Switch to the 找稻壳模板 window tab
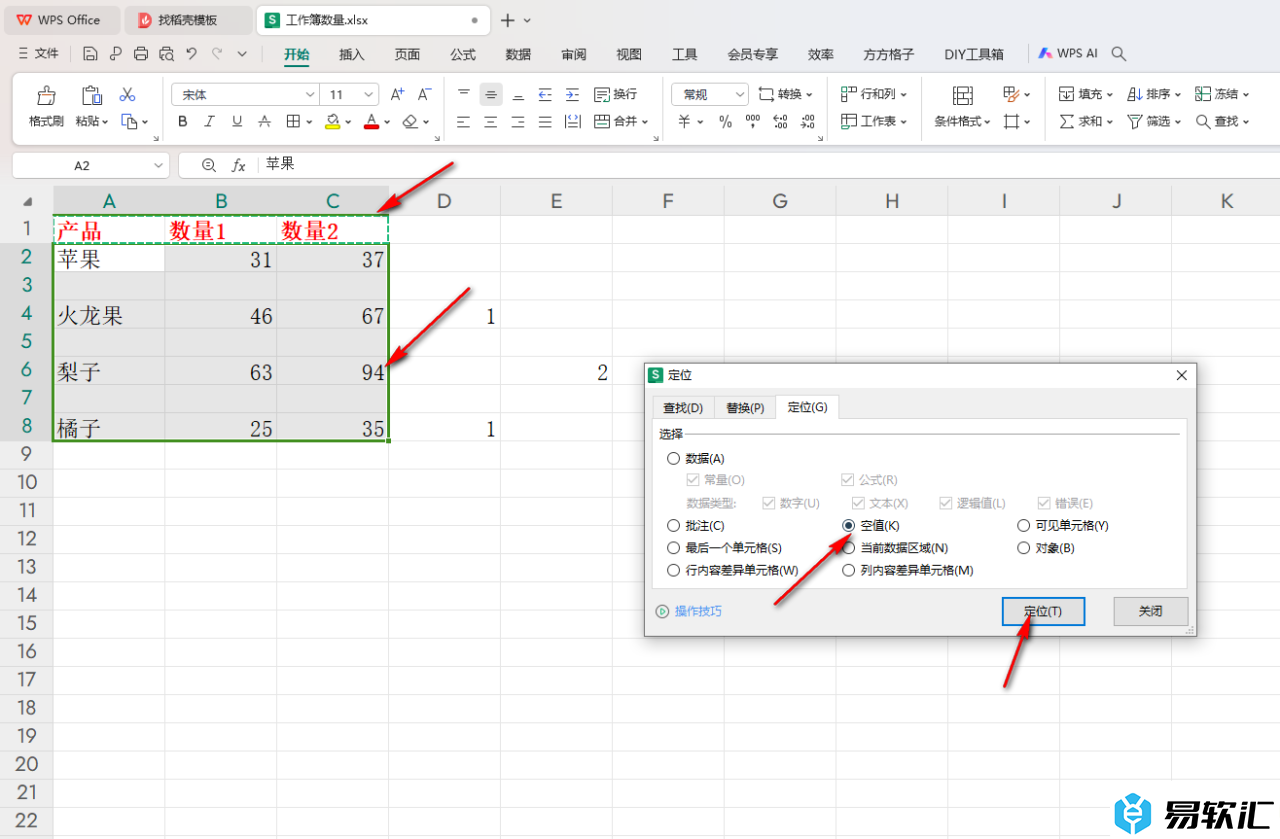 click(x=189, y=20)
